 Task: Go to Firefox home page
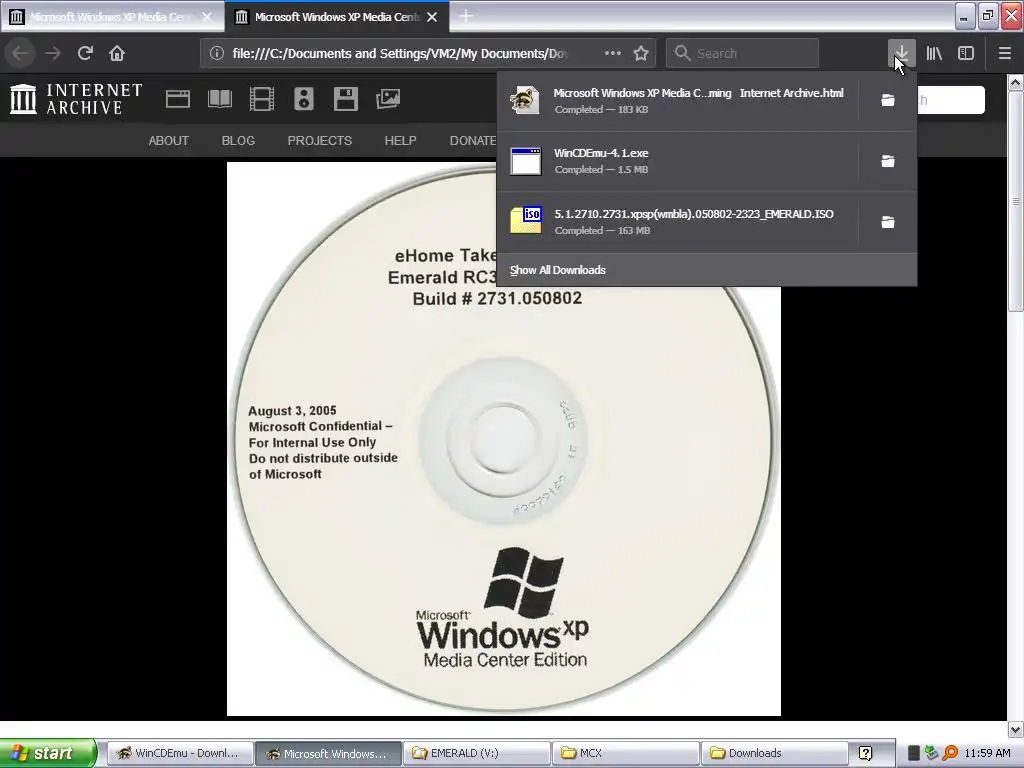(x=117, y=53)
